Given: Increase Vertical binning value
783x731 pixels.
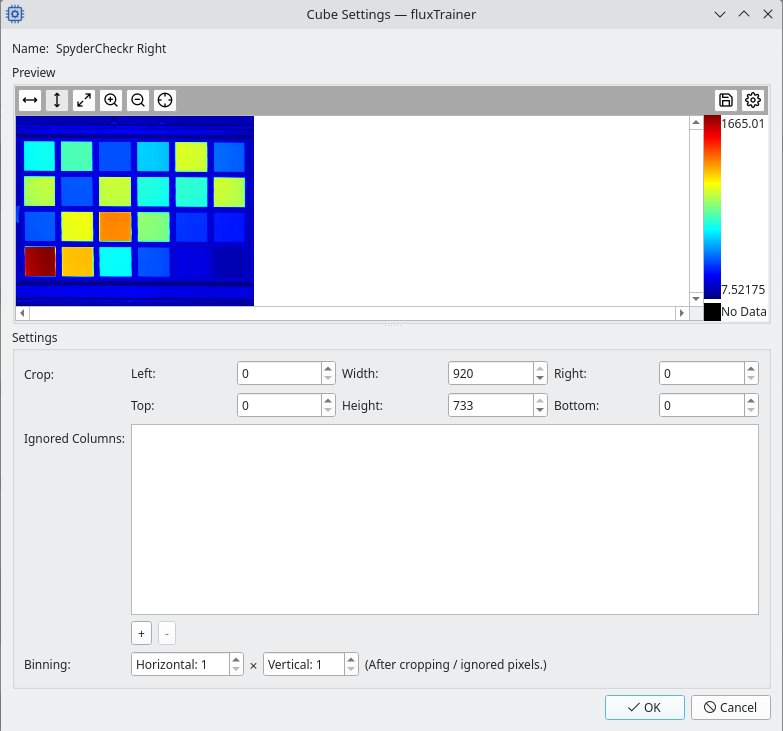Looking at the screenshot, I should point(351,660).
